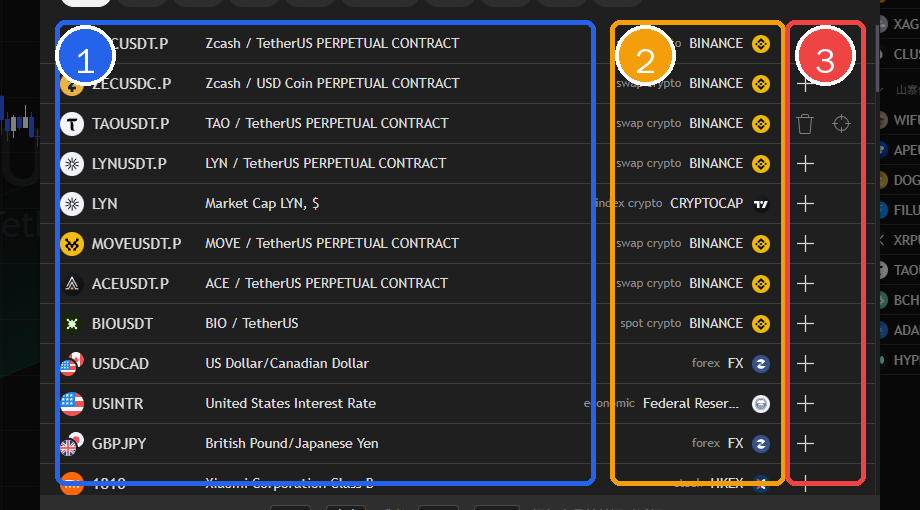Click the USDCAD flag pair icon
Image resolution: width=920 pixels, height=510 pixels.
click(x=72, y=364)
